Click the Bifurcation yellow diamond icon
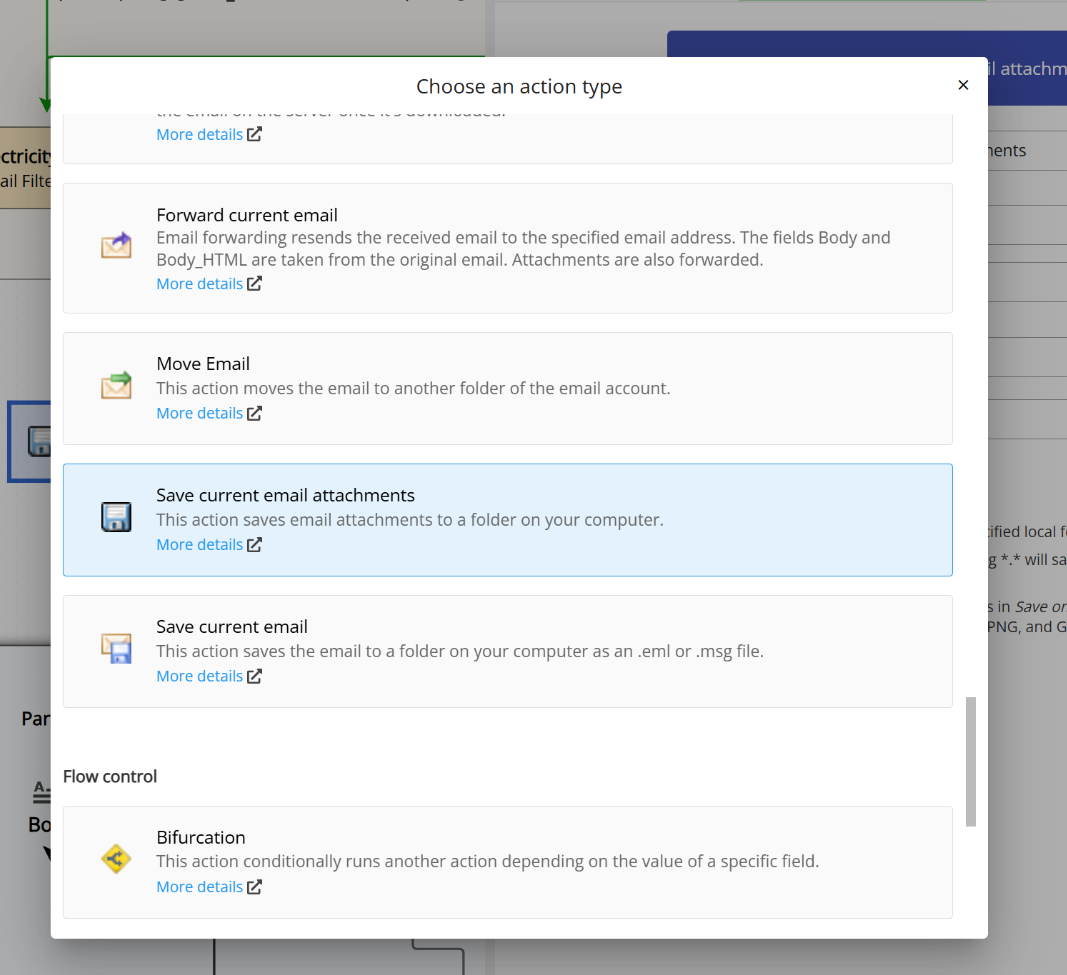Image resolution: width=1067 pixels, height=975 pixels. pyautogui.click(x=116, y=858)
